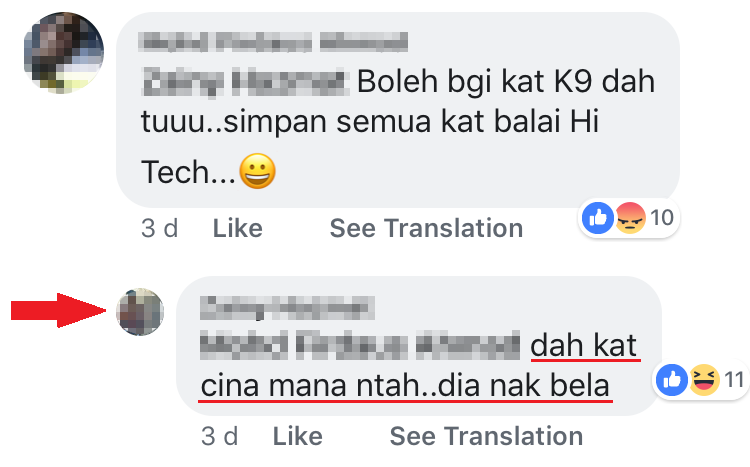The image size is (750, 467).
Task: Click the blurred author name of top comment
Action: pos(274,41)
